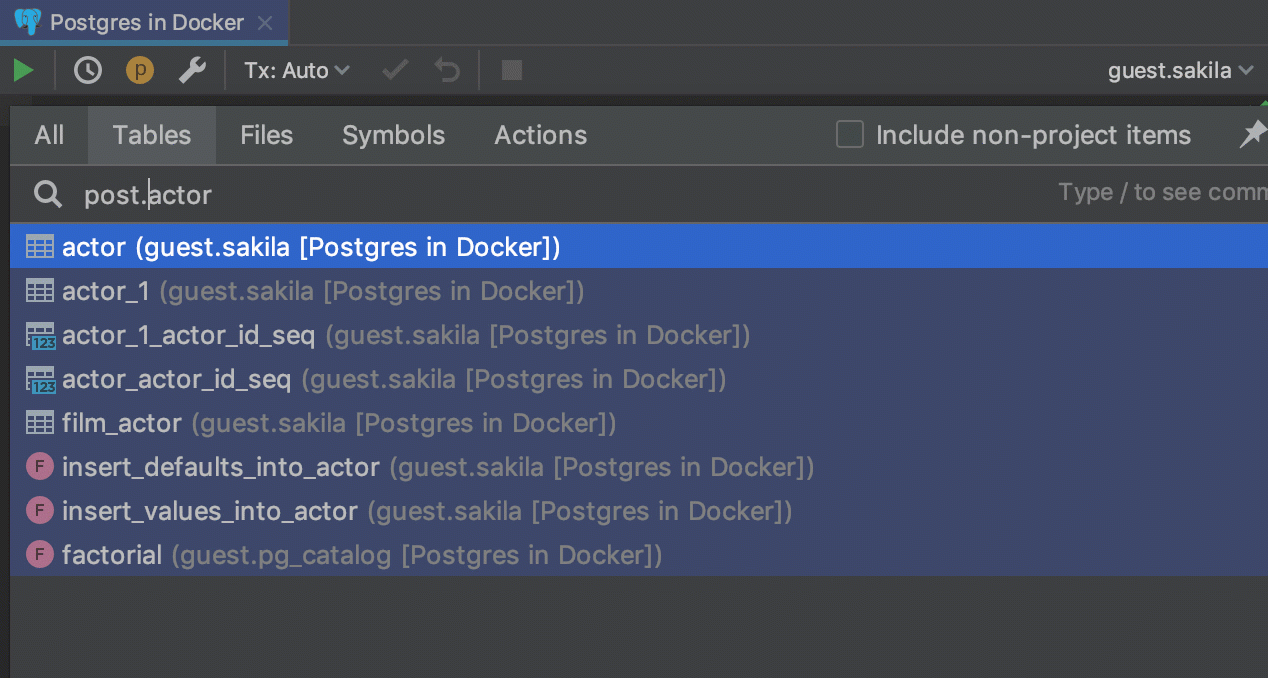Click the rollback undo arrow icon
The image size is (1268, 678).
(447, 71)
